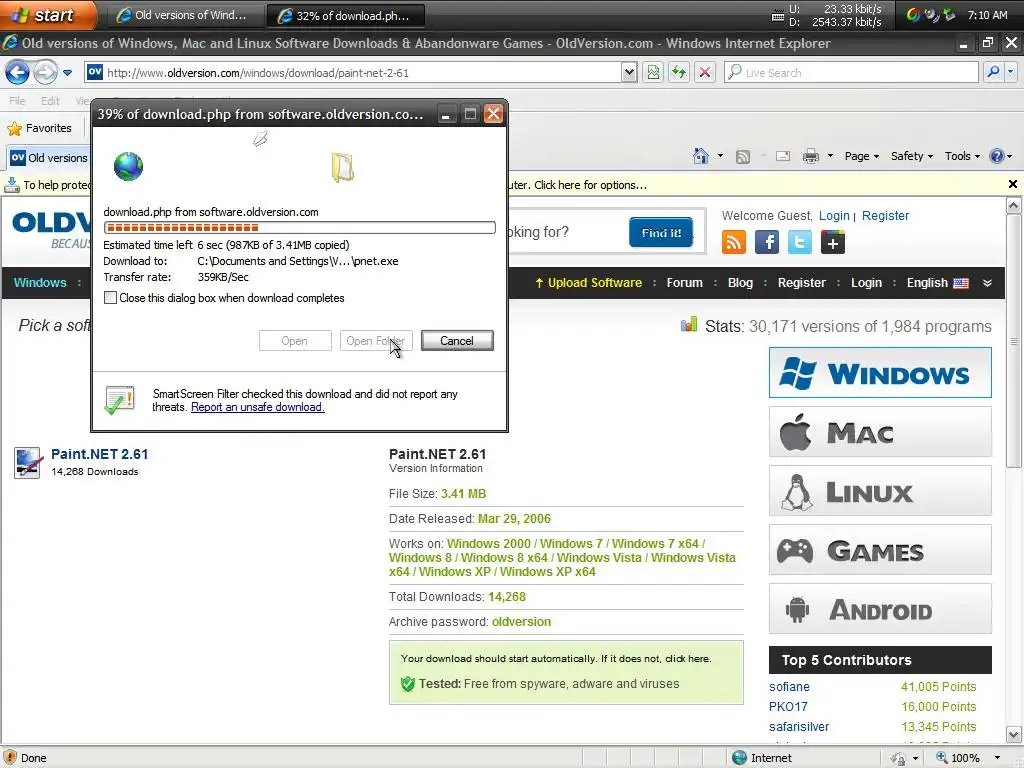Click the Live Search magnifier button
This screenshot has height=768, width=1024.
point(993,72)
